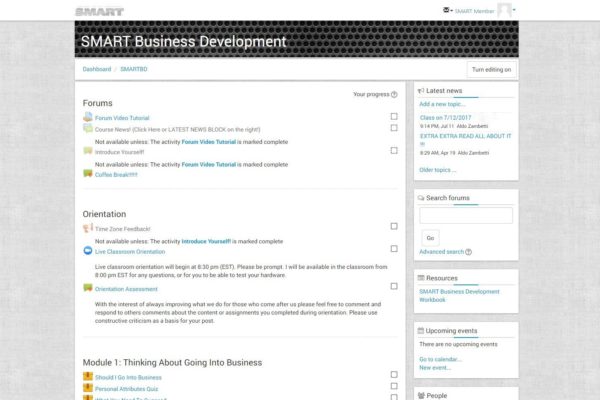Click the Go search button
This screenshot has width=600, height=400.
click(x=430, y=238)
